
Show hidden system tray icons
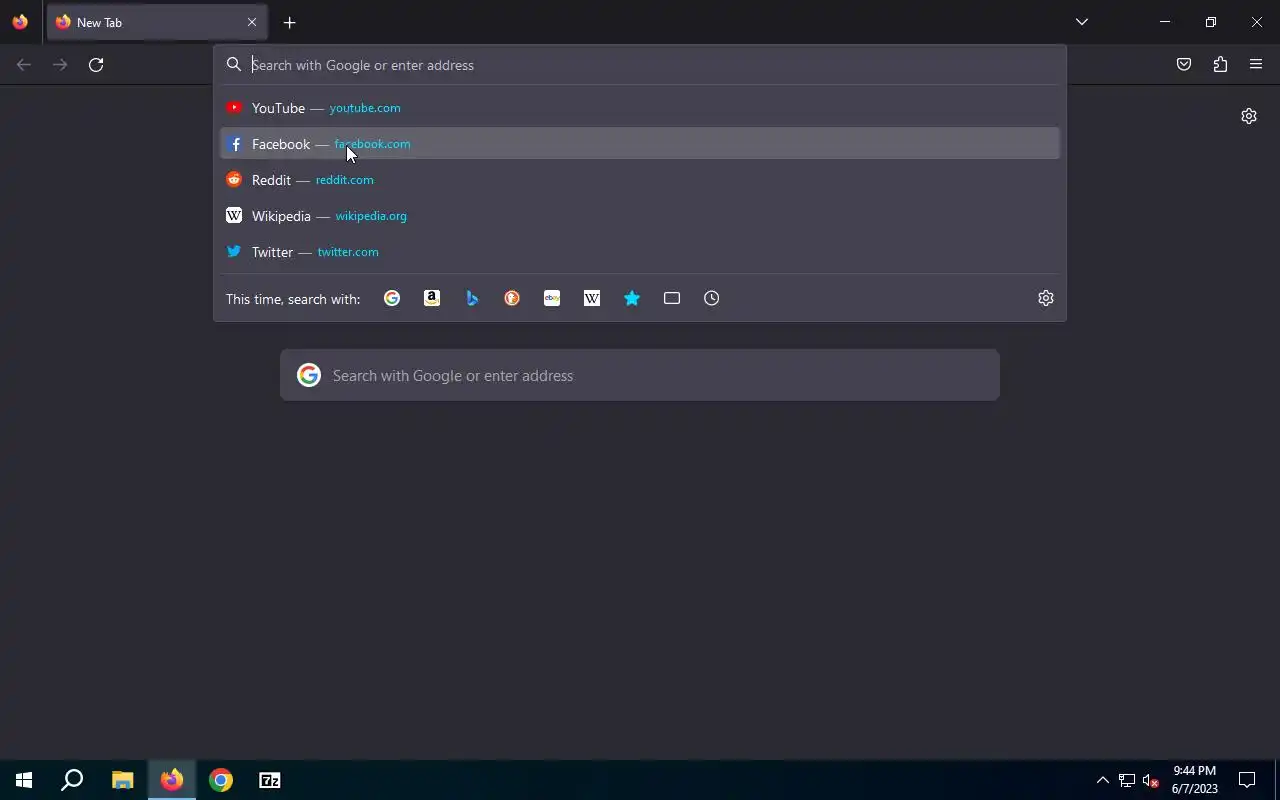pos(1103,780)
